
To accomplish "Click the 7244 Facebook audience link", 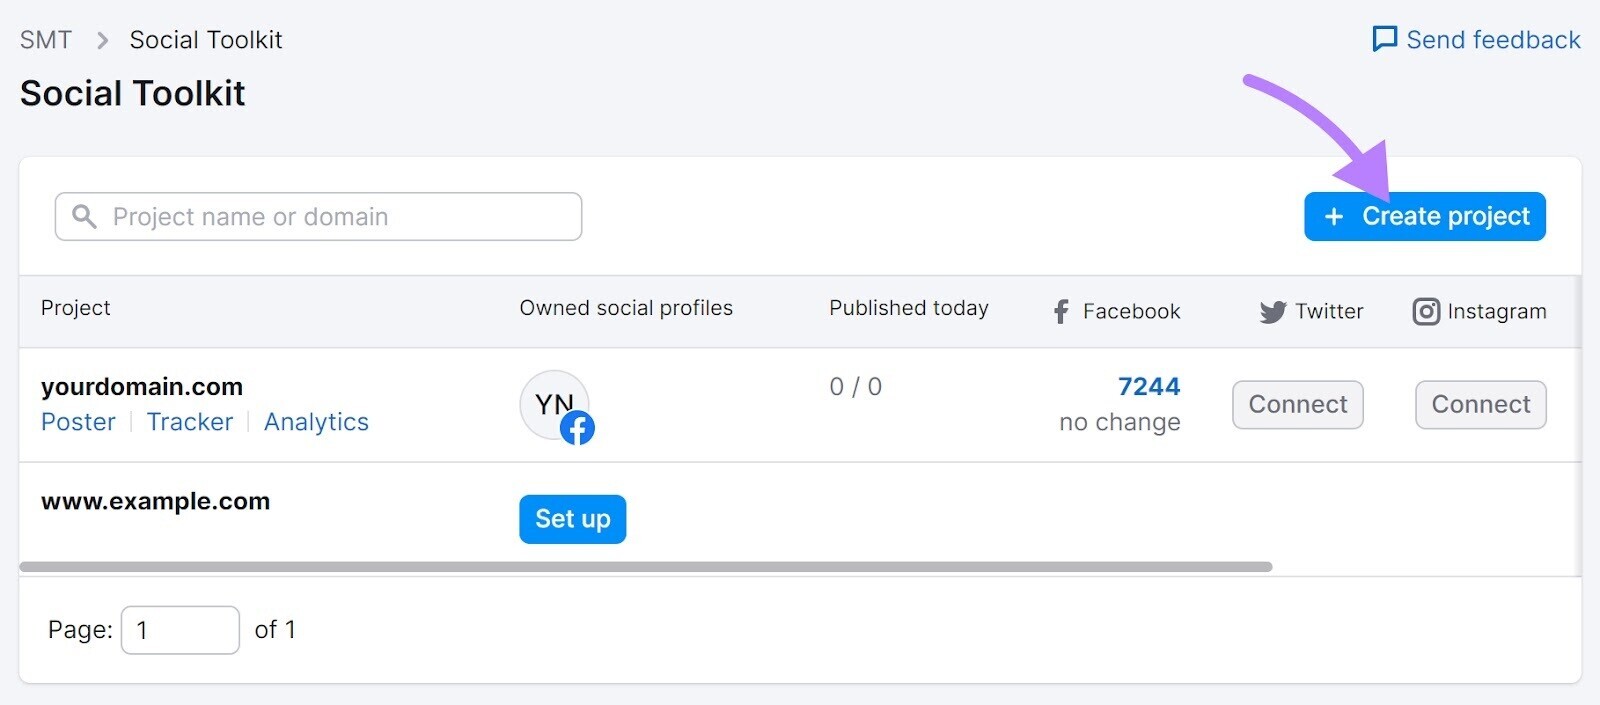I will pyautogui.click(x=1147, y=387).
